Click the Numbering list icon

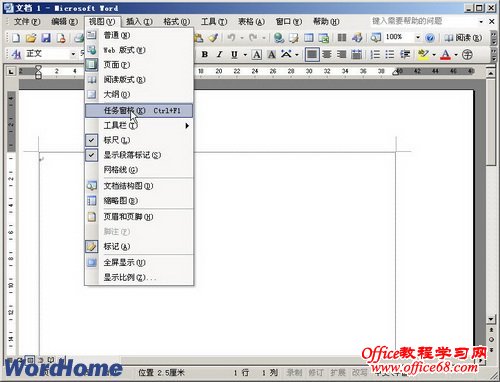[375, 54]
